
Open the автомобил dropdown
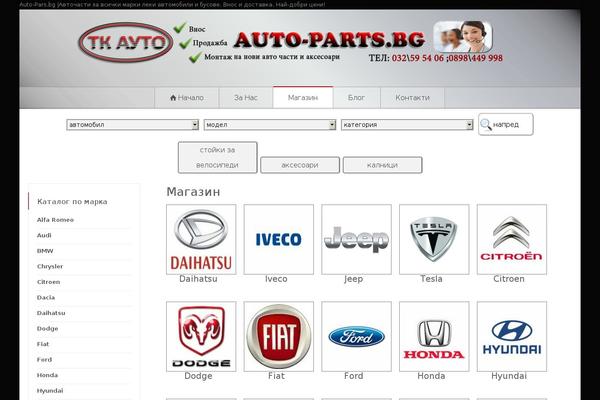point(132,124)
